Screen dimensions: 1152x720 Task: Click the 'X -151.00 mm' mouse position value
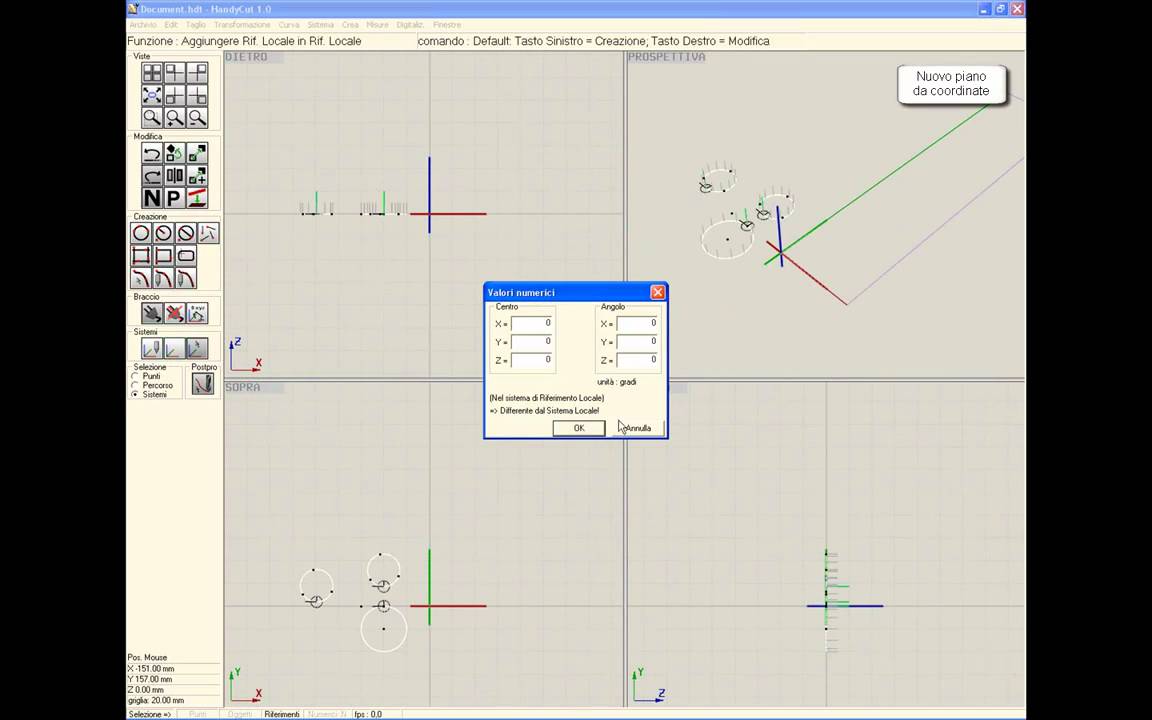[x=151, y=669]
